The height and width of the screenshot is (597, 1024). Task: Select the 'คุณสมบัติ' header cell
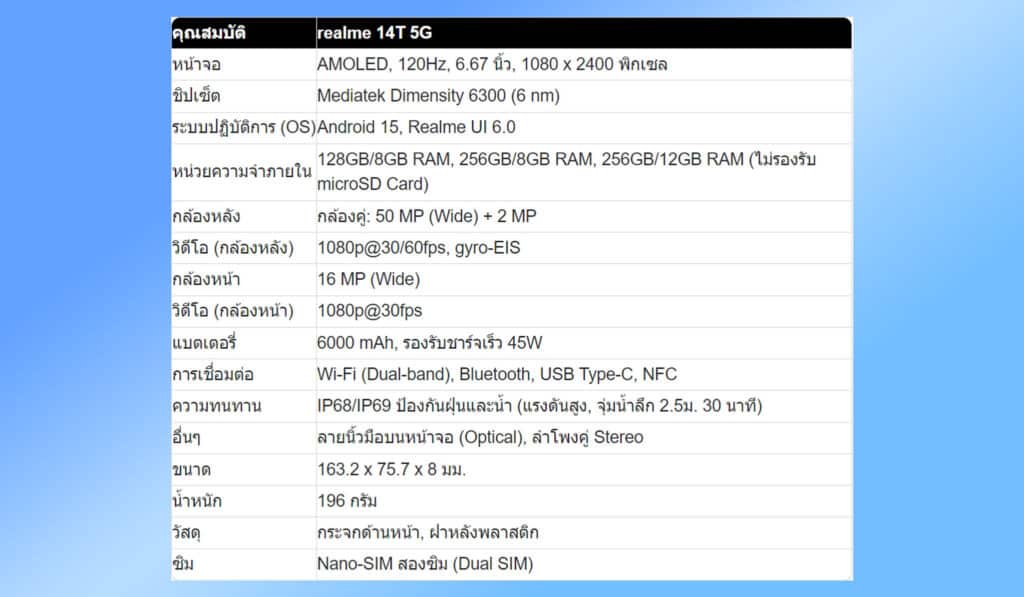point(244,33)
